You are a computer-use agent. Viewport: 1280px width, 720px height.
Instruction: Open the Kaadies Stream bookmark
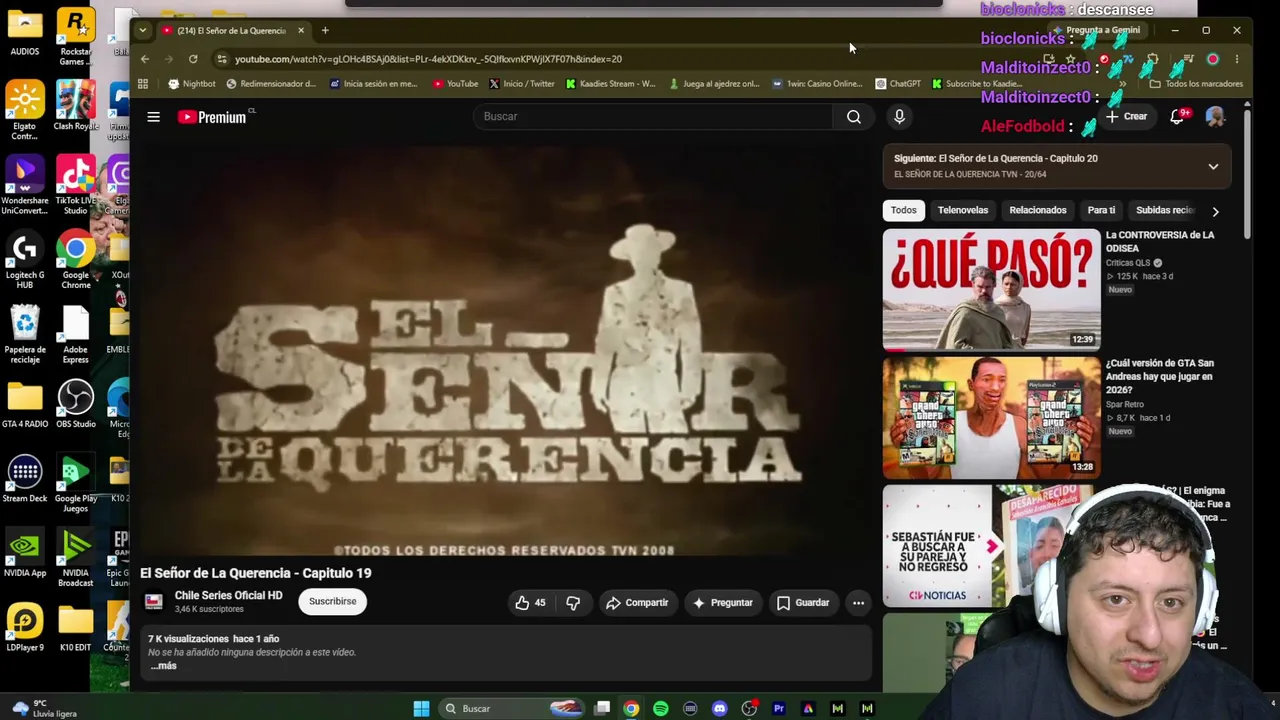click(x=610, y=84)
